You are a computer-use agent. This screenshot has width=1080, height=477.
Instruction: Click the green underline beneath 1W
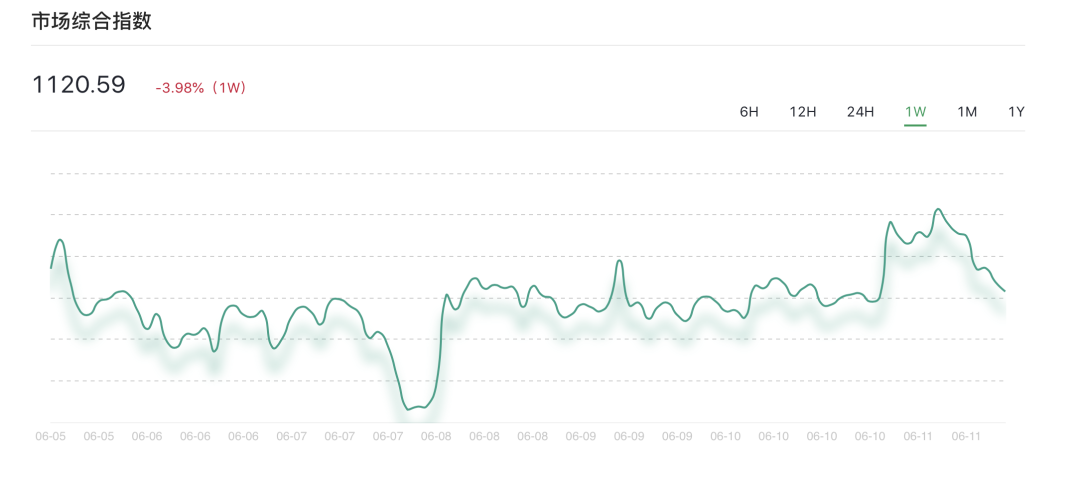coord(915,126)
